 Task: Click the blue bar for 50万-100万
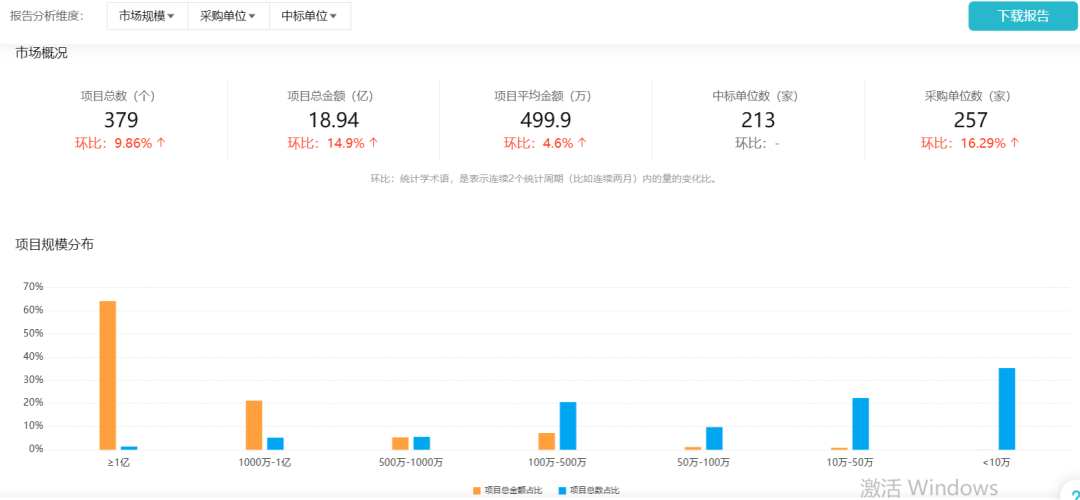714,438
